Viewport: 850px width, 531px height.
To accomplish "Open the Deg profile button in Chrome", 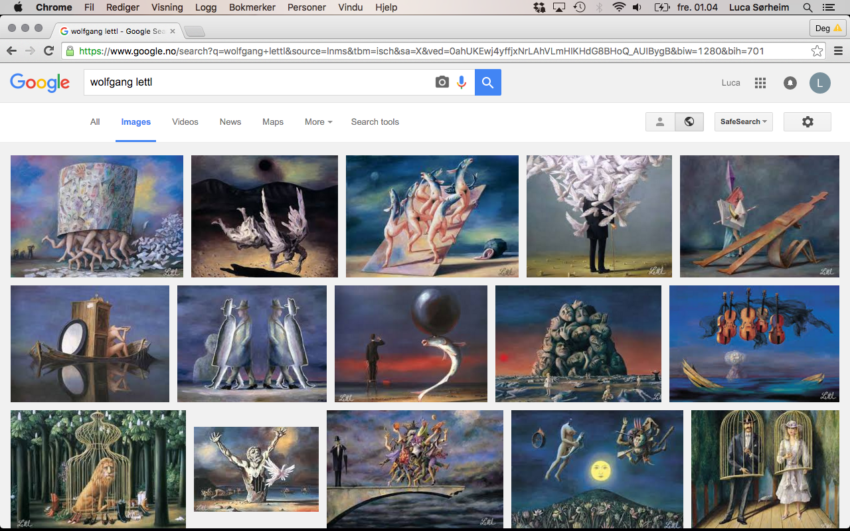I will (828, 28).
